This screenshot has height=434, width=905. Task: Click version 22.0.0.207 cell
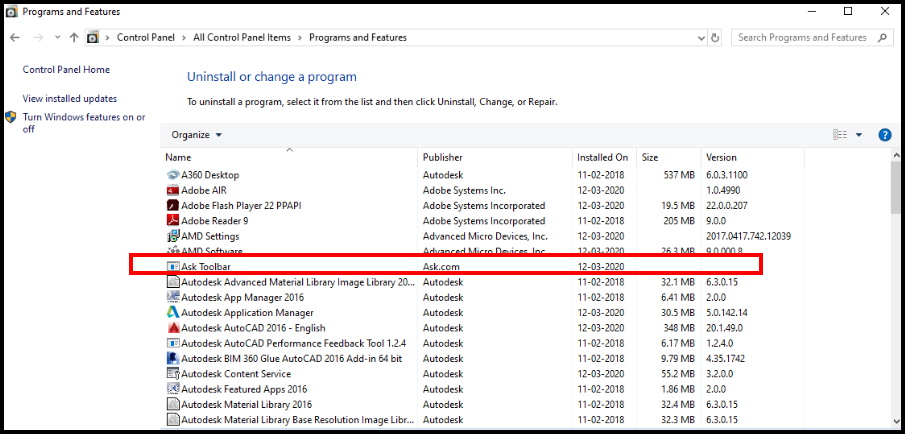tap(727, 205)
